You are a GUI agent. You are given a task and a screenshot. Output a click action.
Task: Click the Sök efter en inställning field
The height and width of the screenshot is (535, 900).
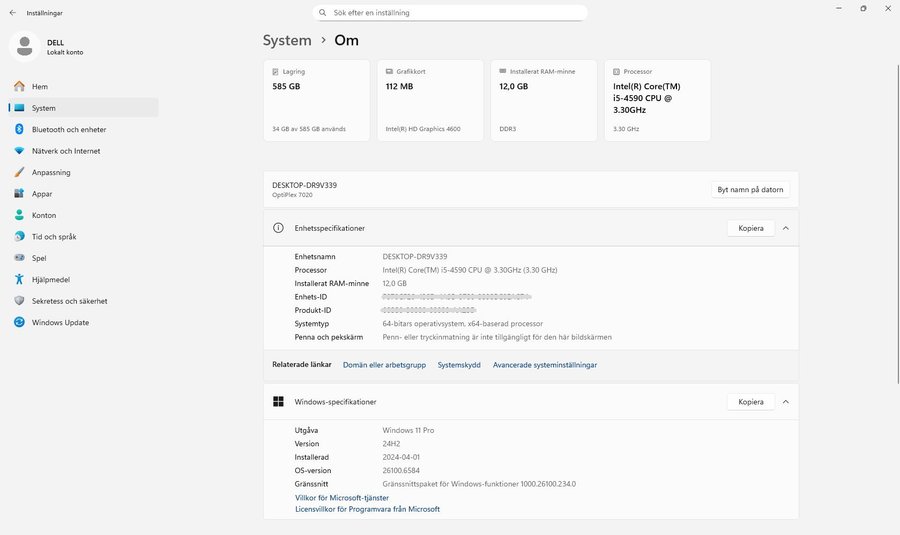[x=450, y=13]
